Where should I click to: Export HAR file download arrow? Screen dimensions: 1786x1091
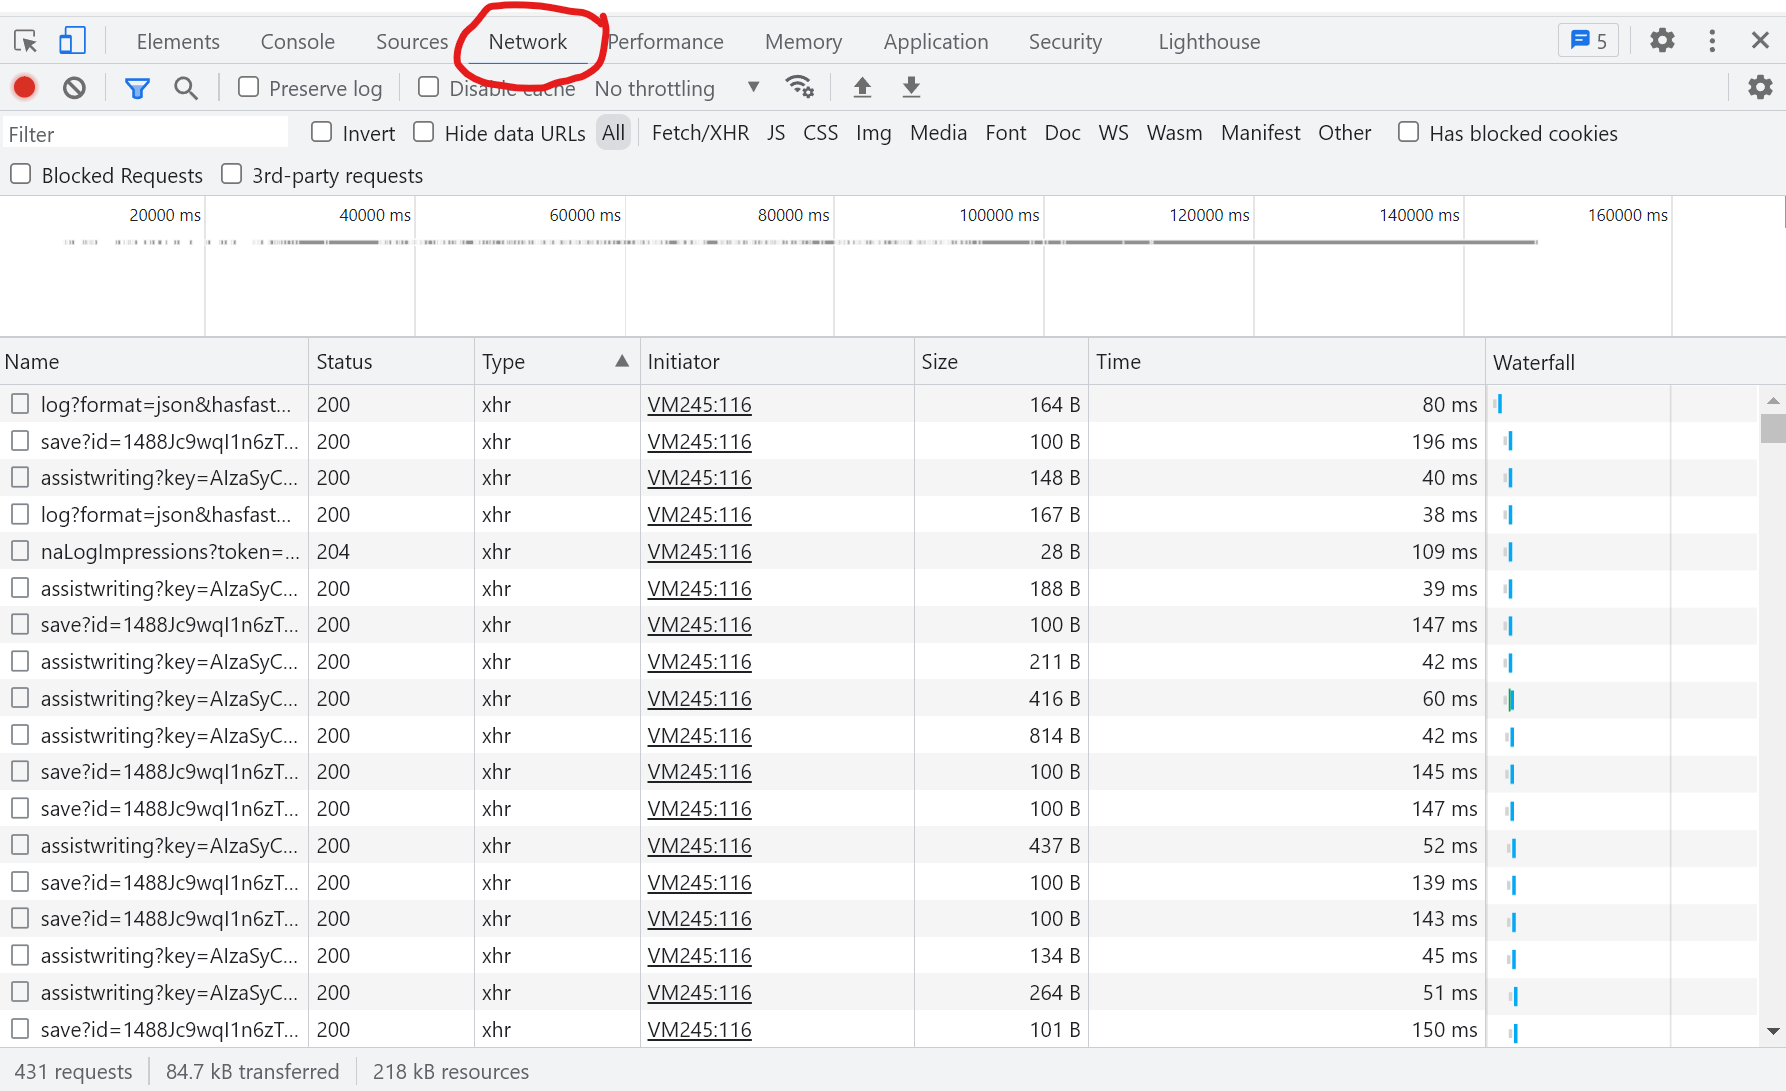point(911,87)
